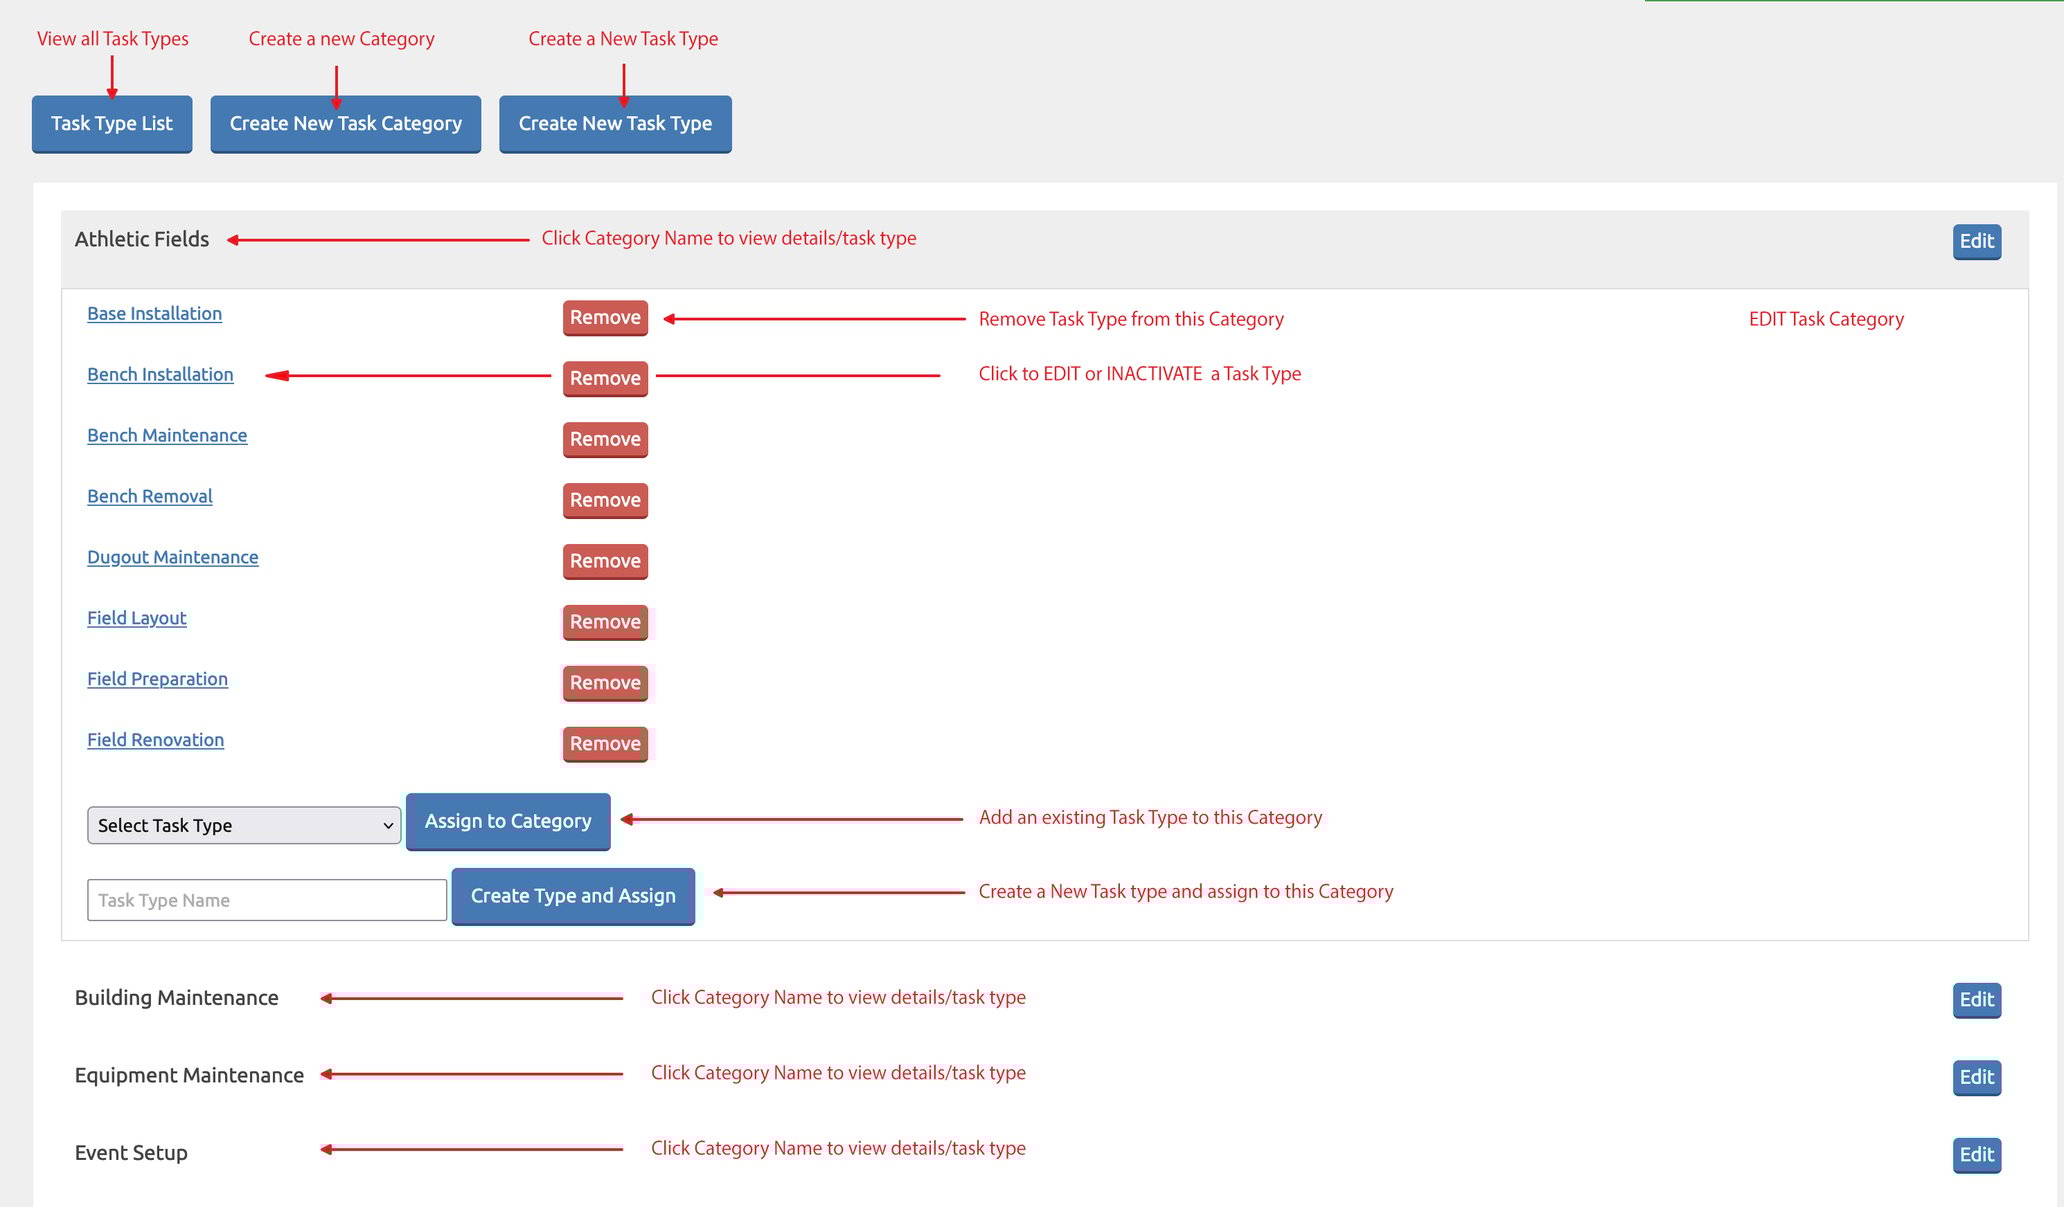Screen dimensions: 2064x1207
Task: Open the Field Layout task type
Action: click(x=136, y=618)
